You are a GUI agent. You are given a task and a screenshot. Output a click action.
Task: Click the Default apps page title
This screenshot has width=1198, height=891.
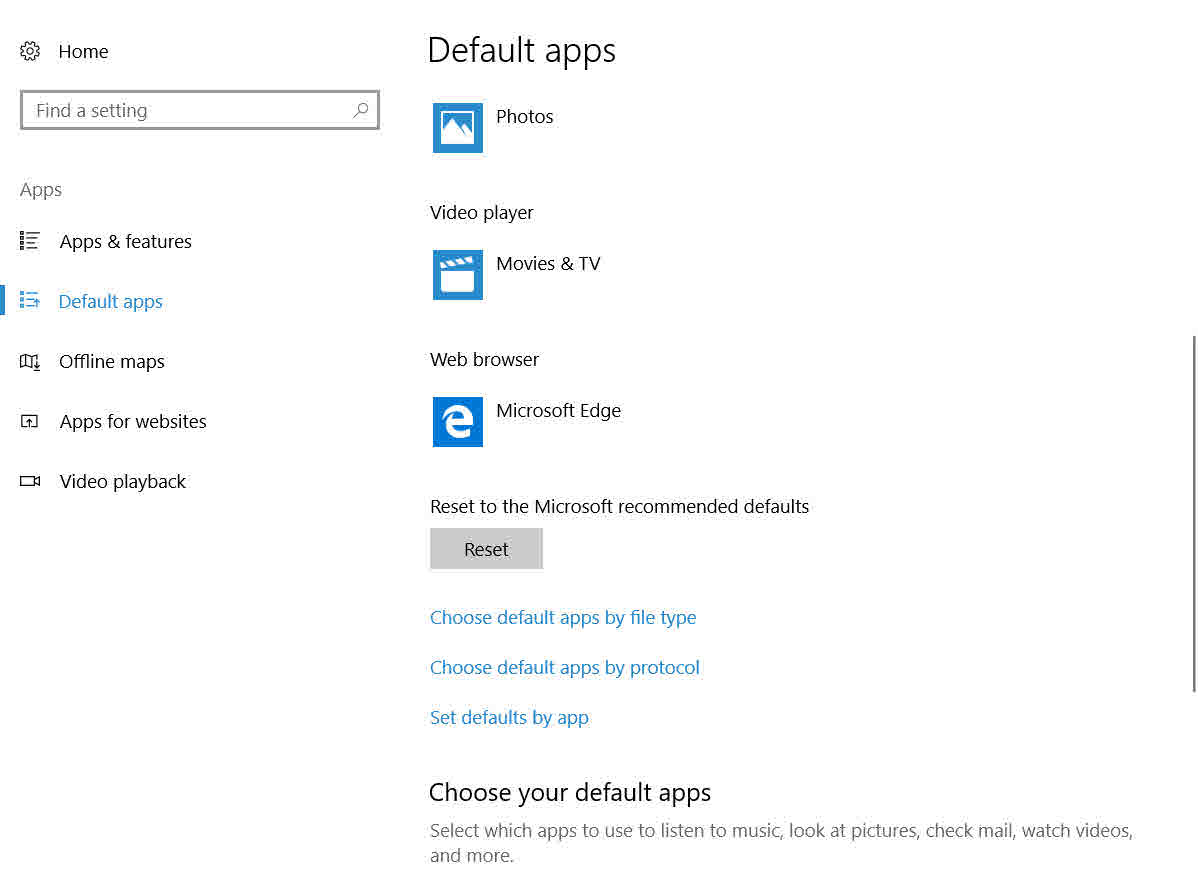[521, 51]
